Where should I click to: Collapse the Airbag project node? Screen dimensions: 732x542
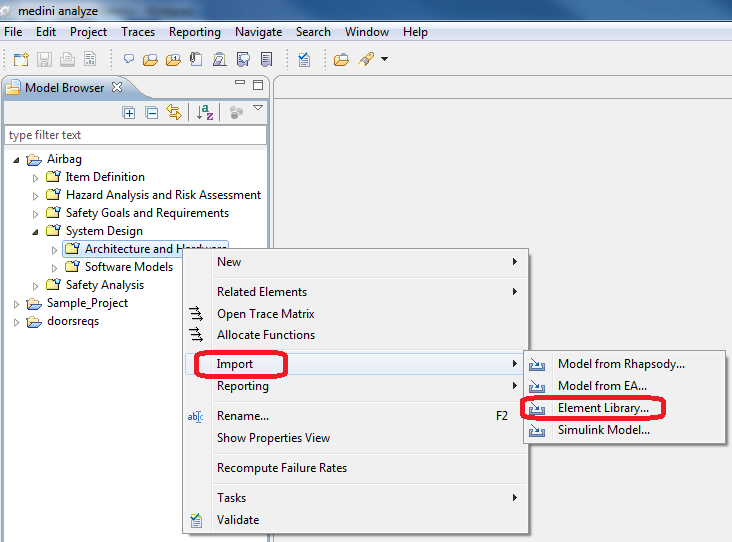click(17, 159)
